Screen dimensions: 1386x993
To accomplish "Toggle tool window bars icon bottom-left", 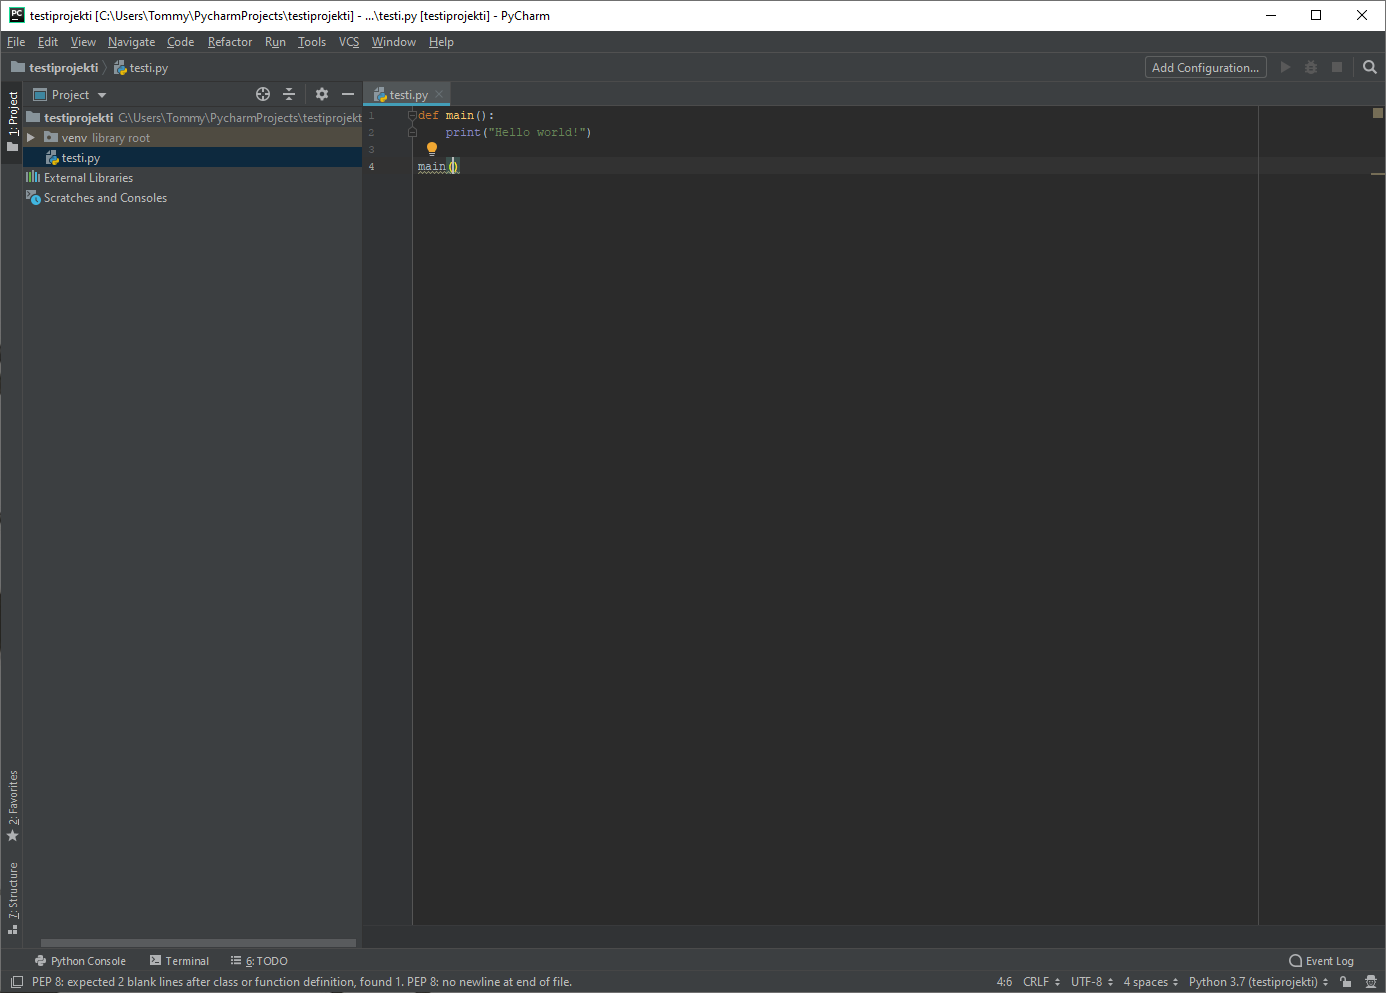I will [x=16, y=982].
